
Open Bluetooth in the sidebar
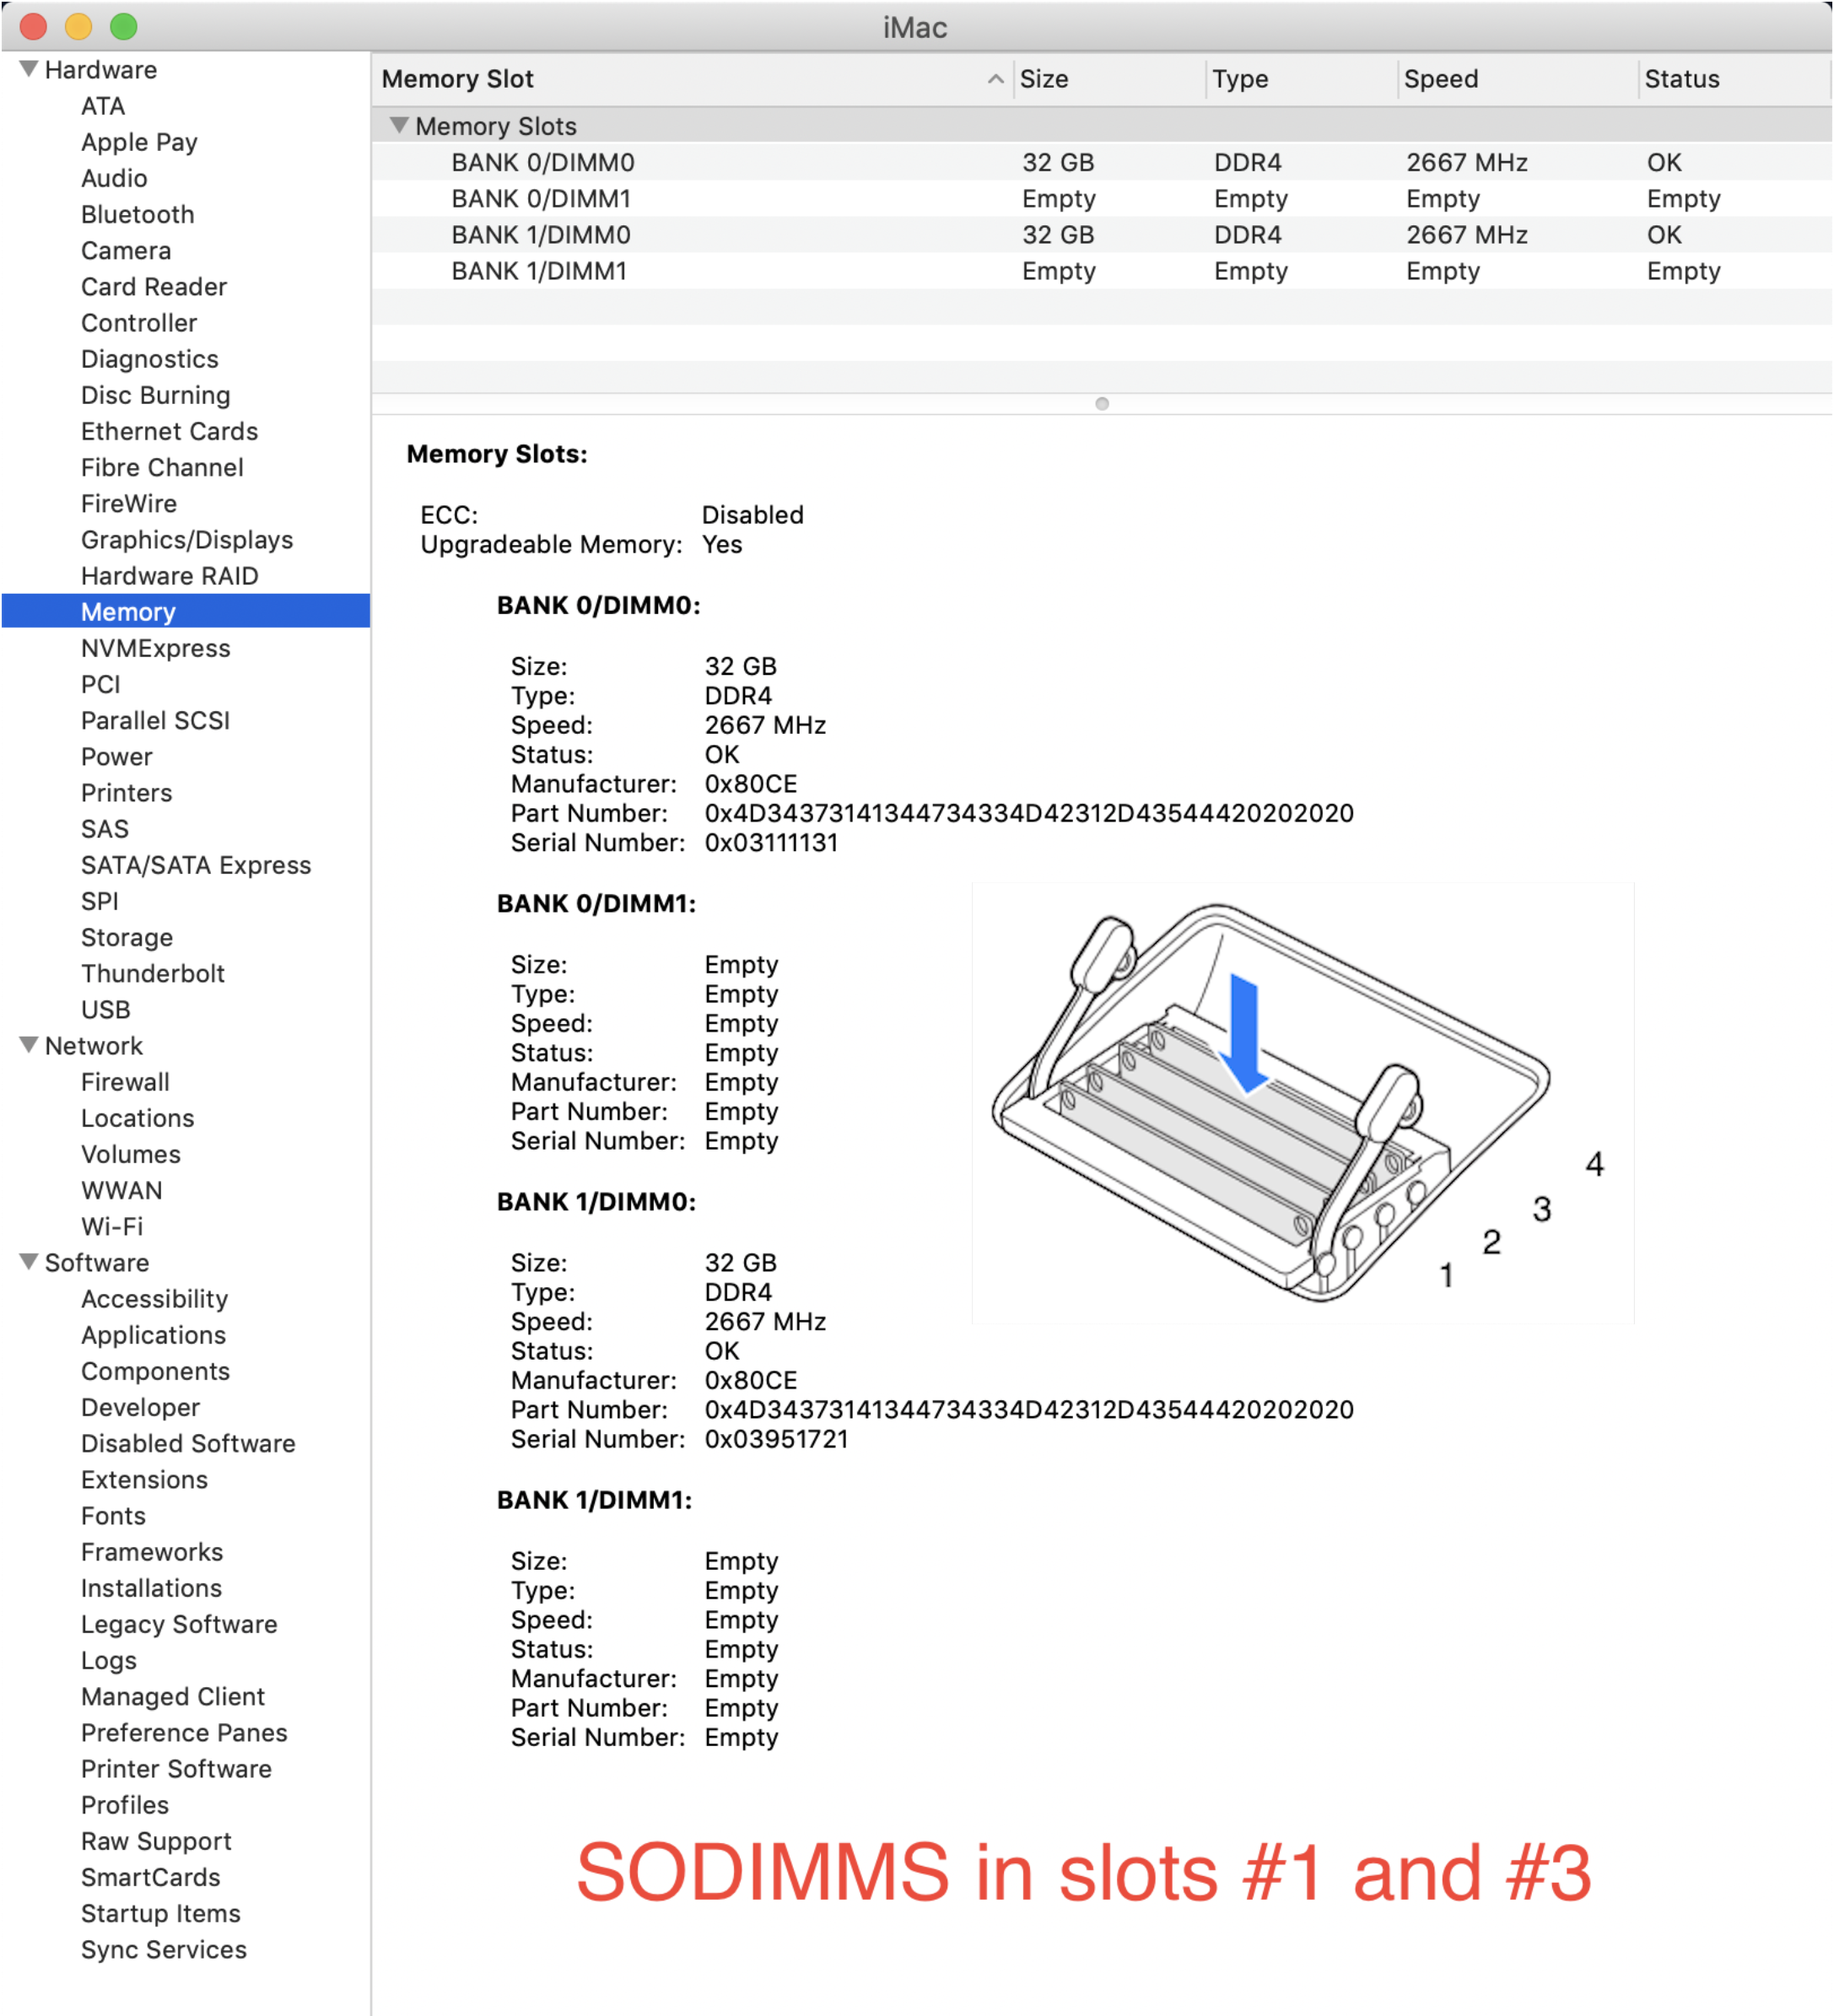coord(138,214)
